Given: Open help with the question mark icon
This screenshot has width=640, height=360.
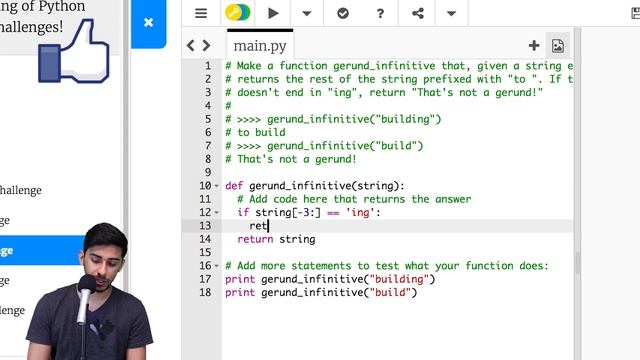Looking at the screenshot, I should 380,13.
